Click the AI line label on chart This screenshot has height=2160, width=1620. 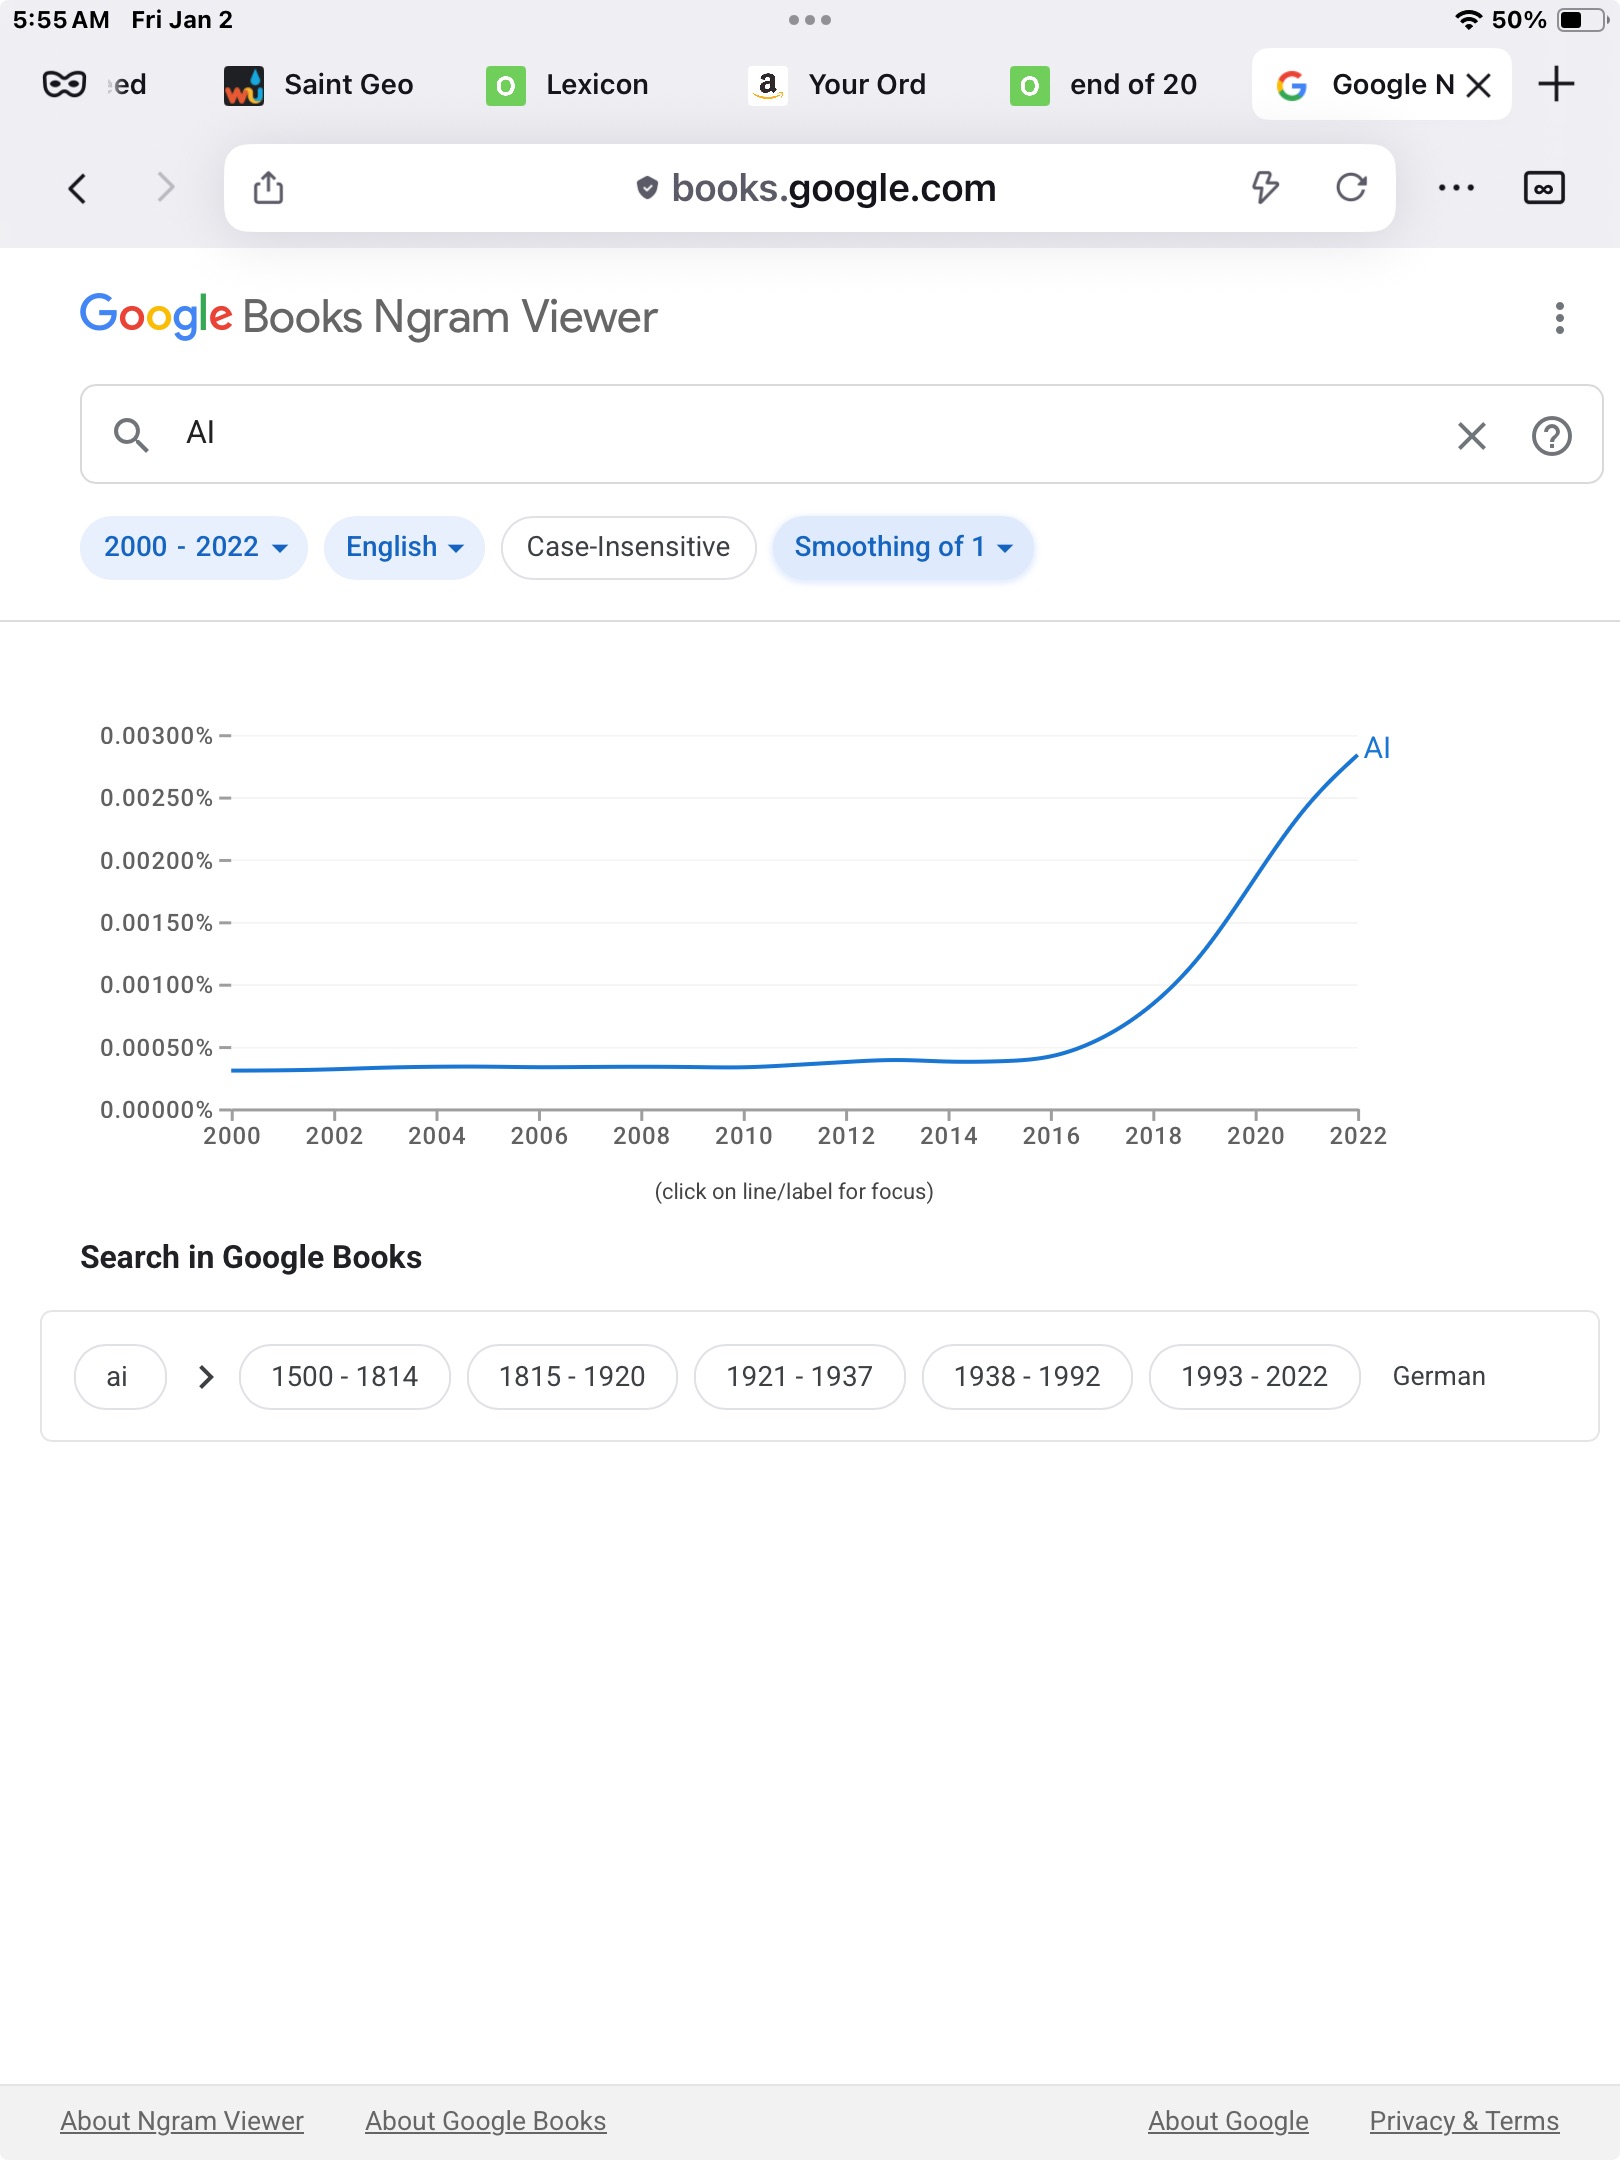coord(1377,748)
